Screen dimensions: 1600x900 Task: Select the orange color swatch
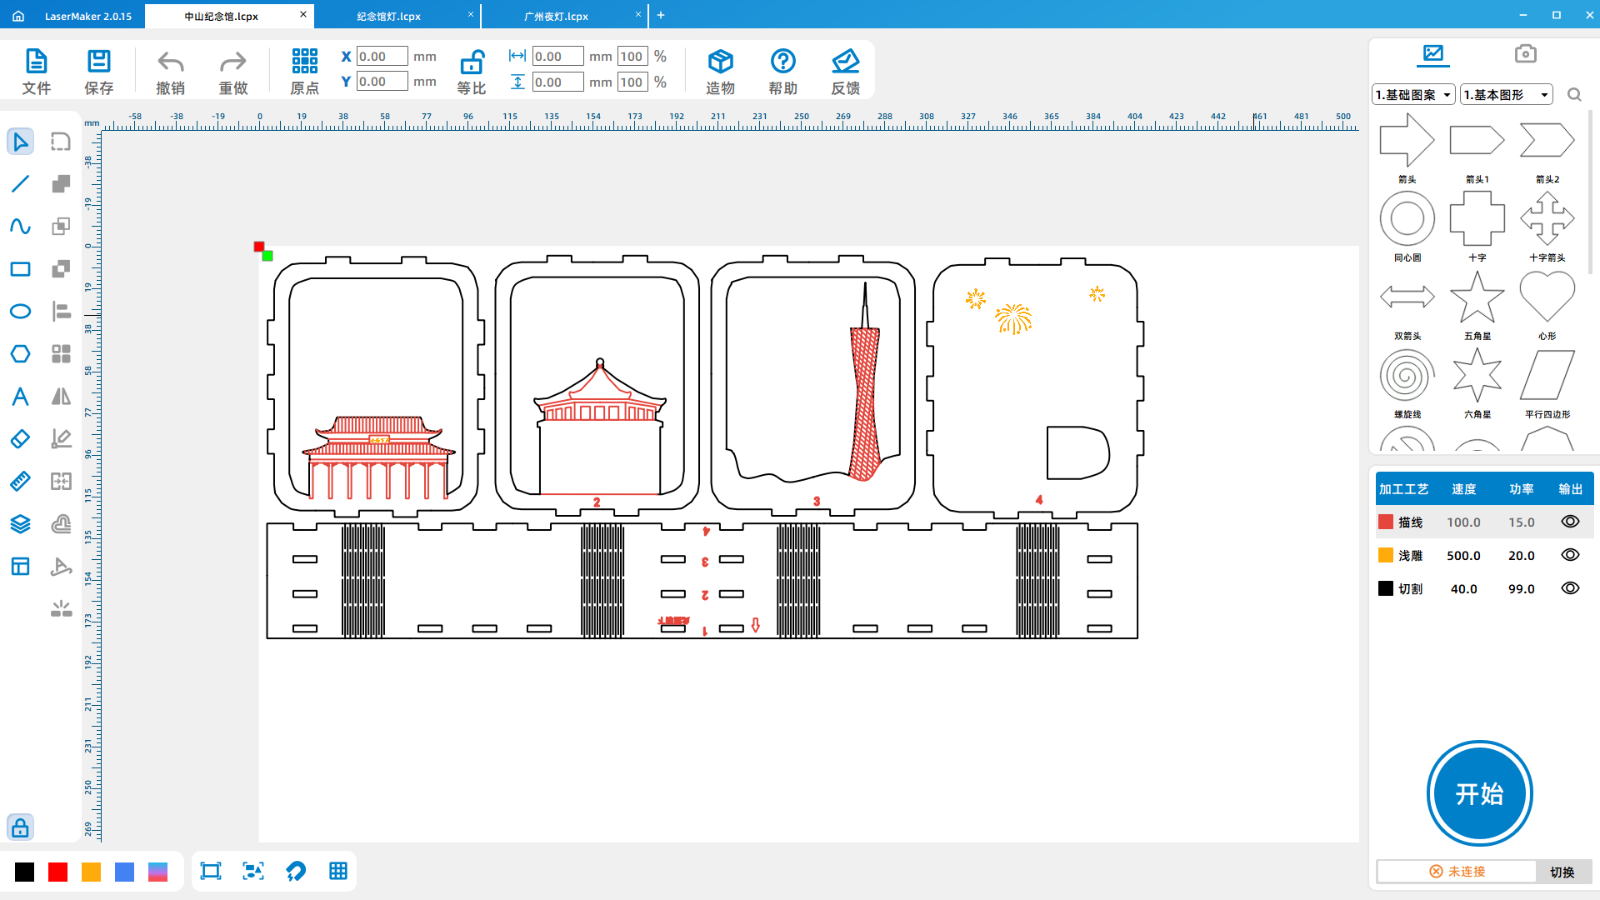(91, 872)
